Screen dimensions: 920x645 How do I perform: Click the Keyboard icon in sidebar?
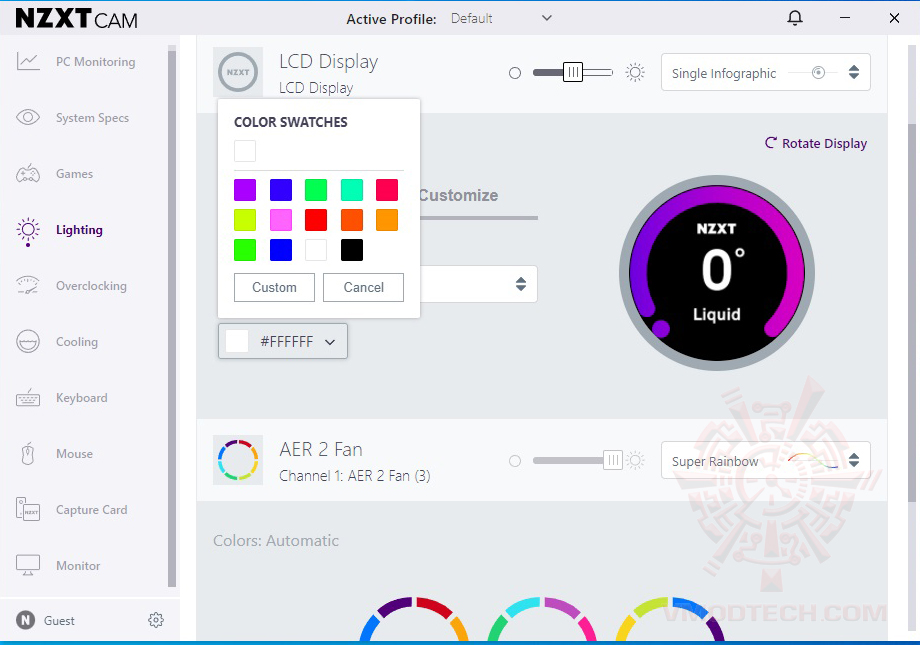[28, 398]
